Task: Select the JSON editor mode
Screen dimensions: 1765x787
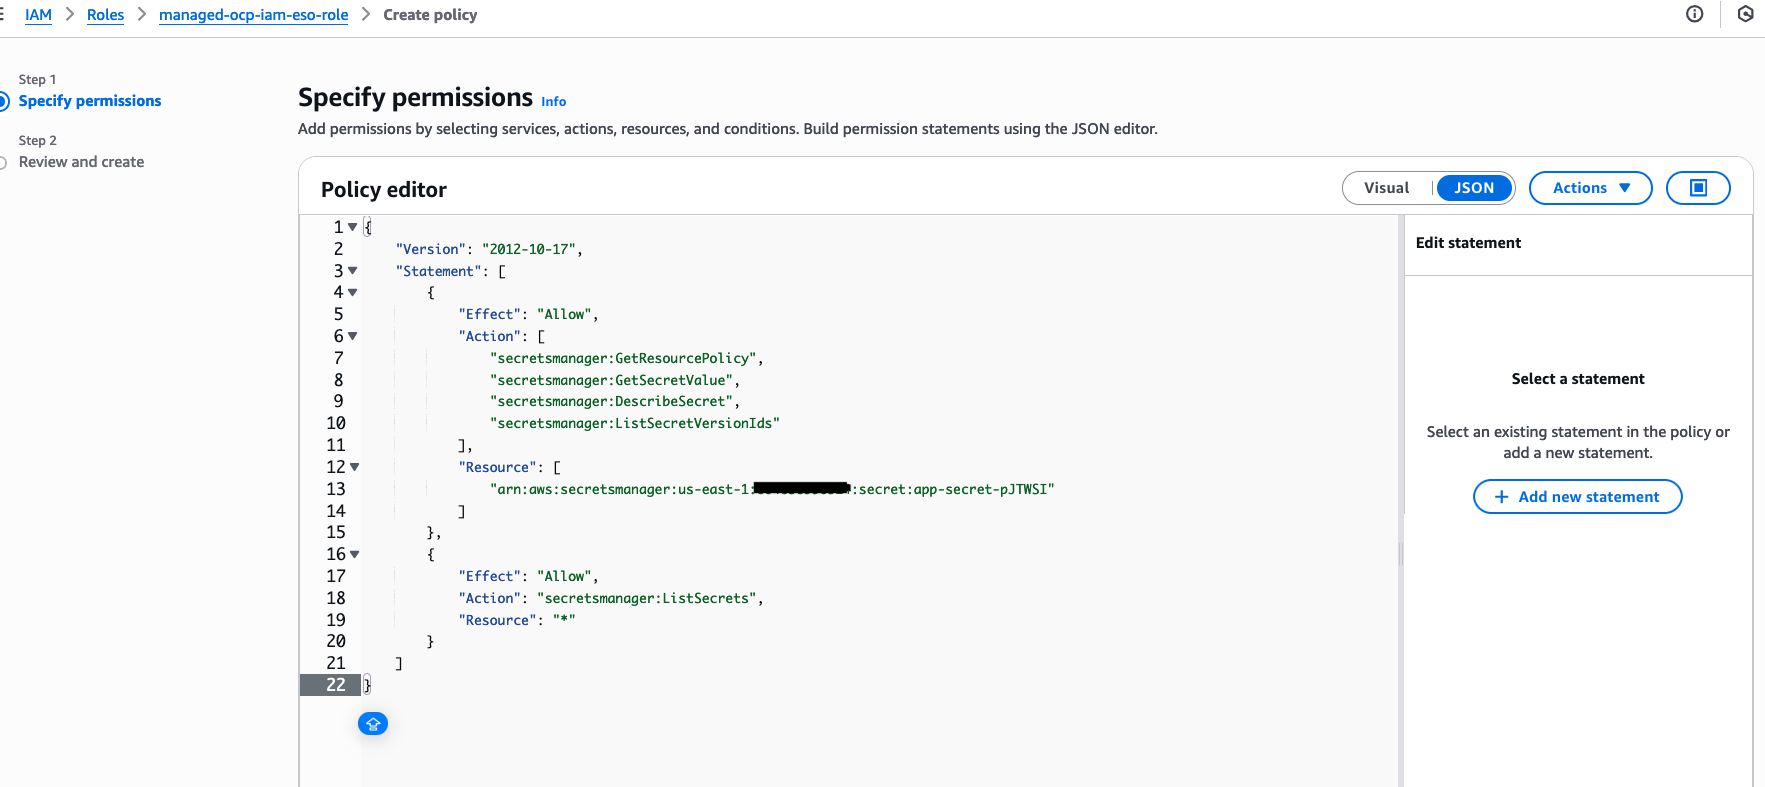Action: point(1473,188)
